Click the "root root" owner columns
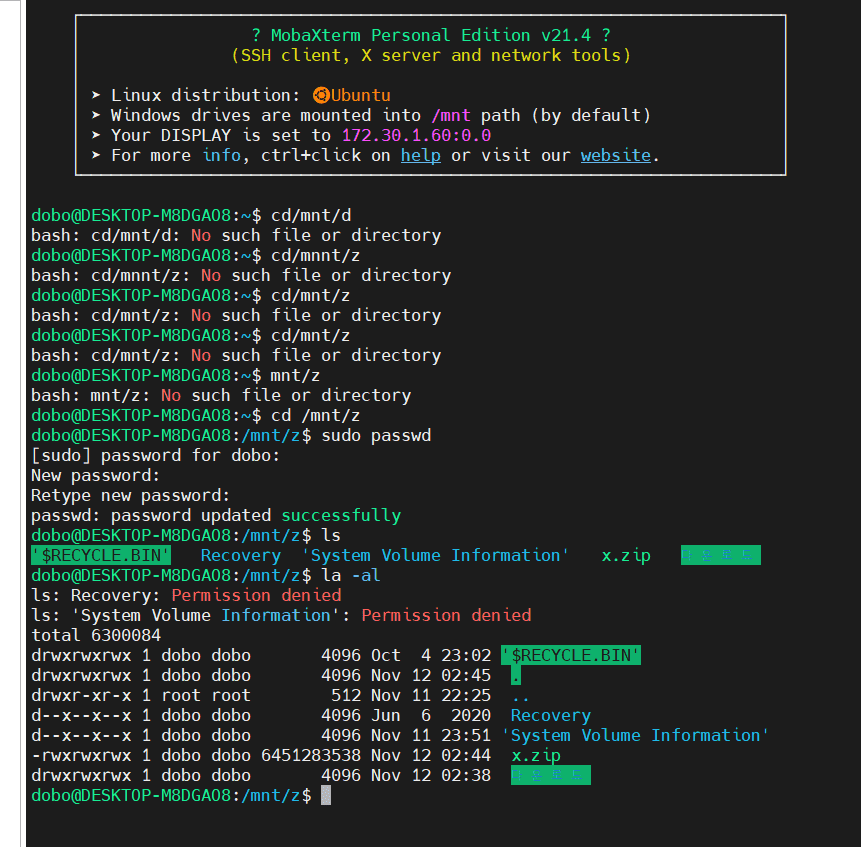The width and height of the screenshot is (861, 847). tap(206, 695)
